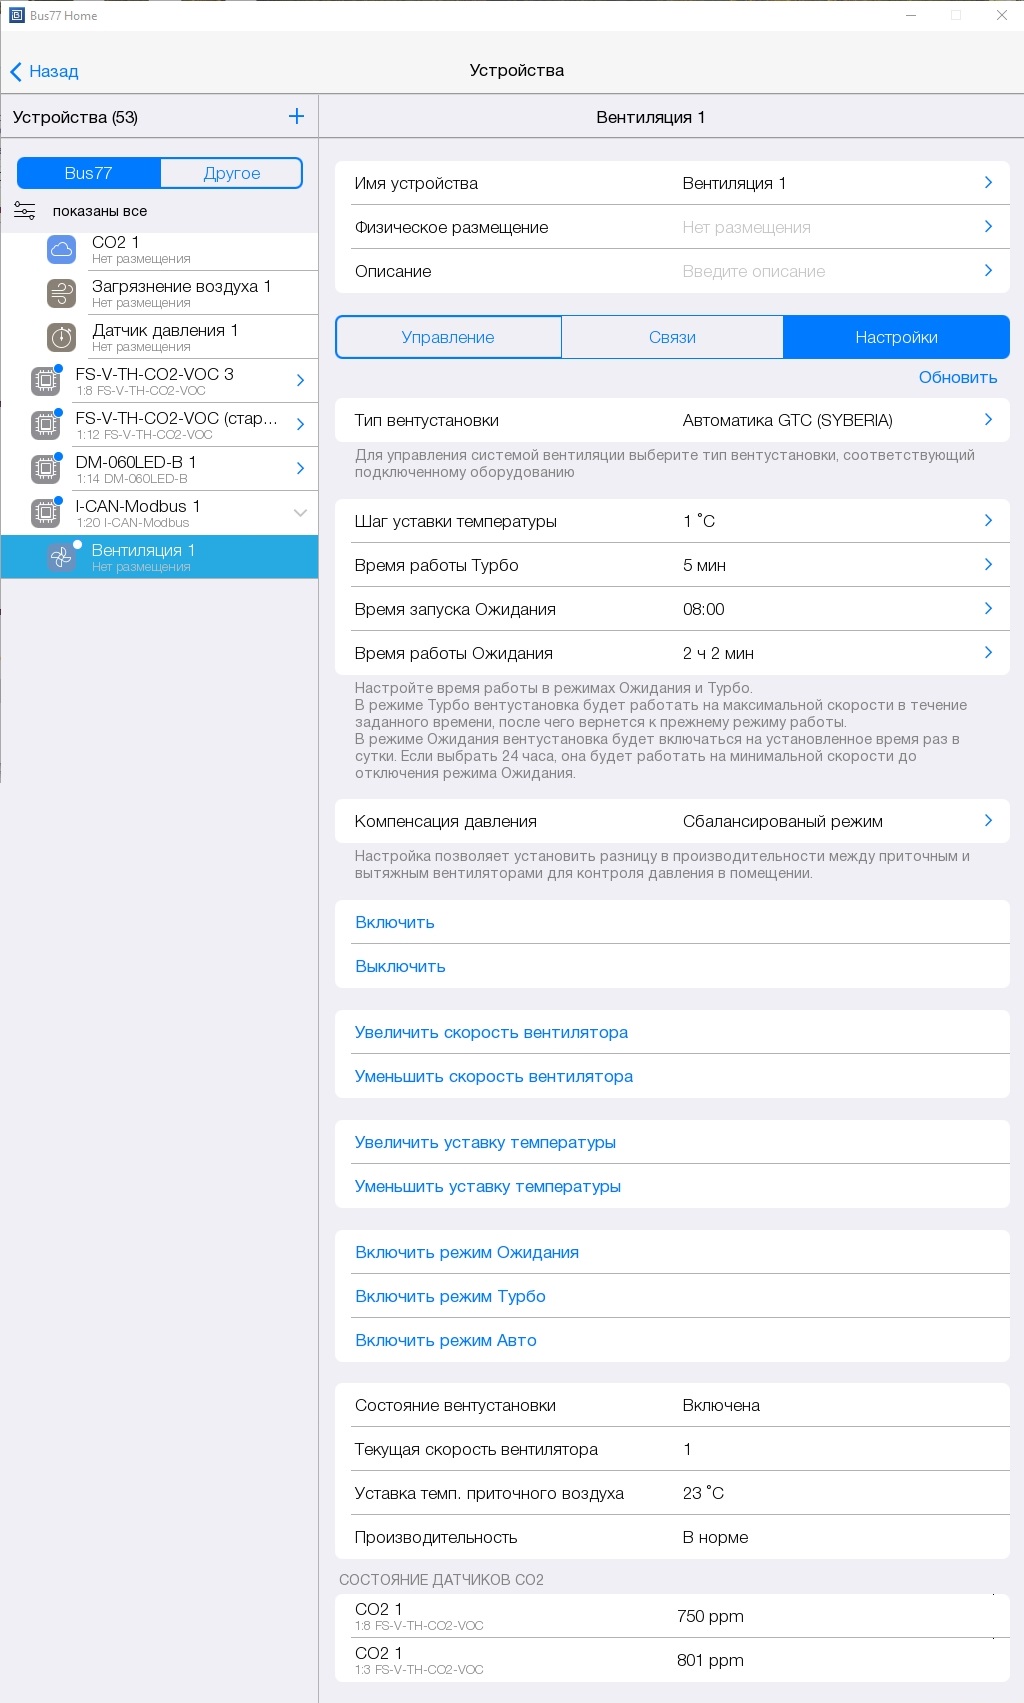Viewport: 1024px width, 1703px height.
Task: Open Тип вентустановки selection
Action: [x=672, y=420]
